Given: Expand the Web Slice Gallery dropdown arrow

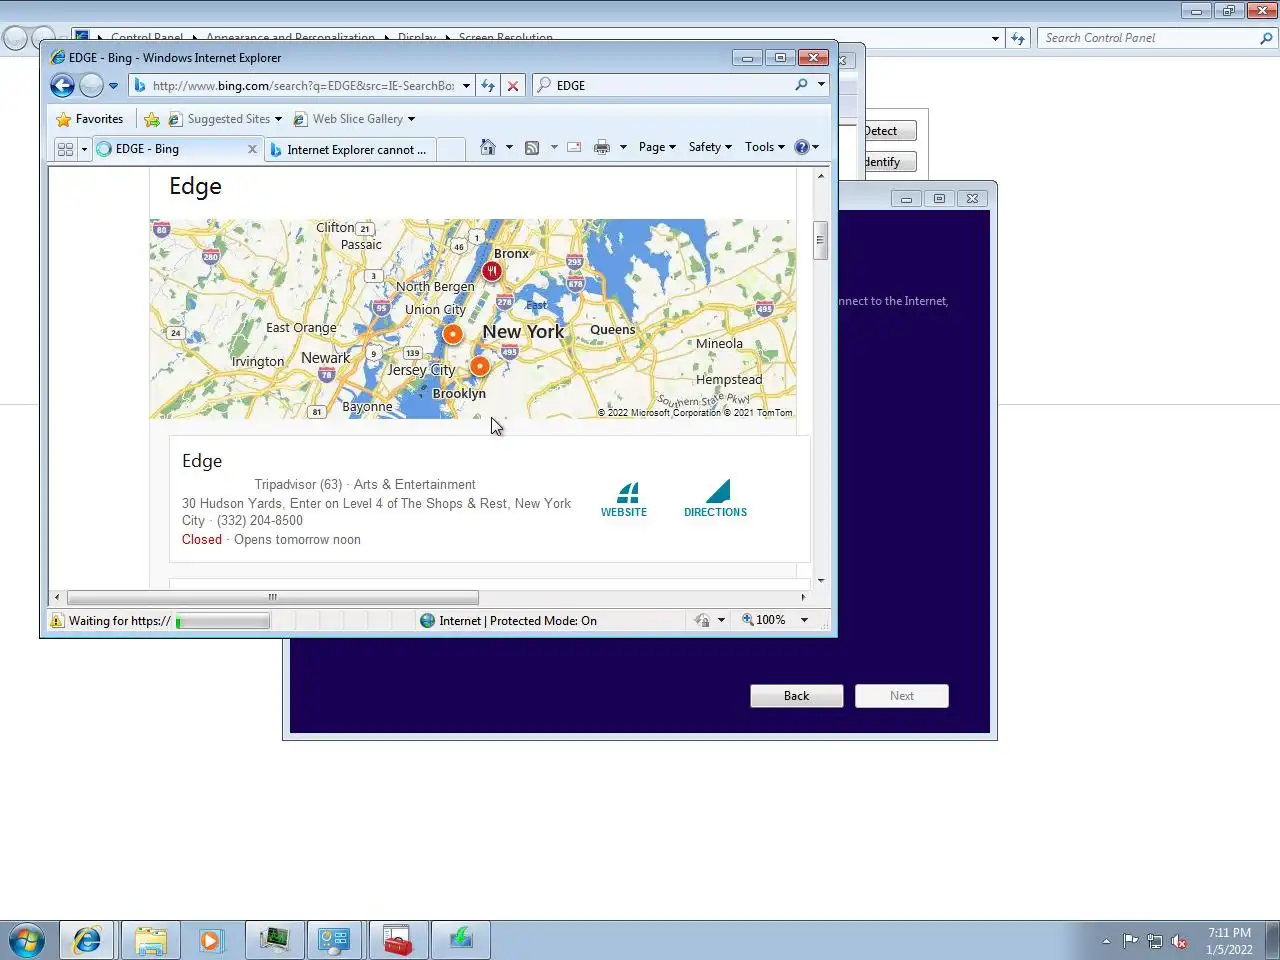Looking at the screenshot, I should coord(411,119).
